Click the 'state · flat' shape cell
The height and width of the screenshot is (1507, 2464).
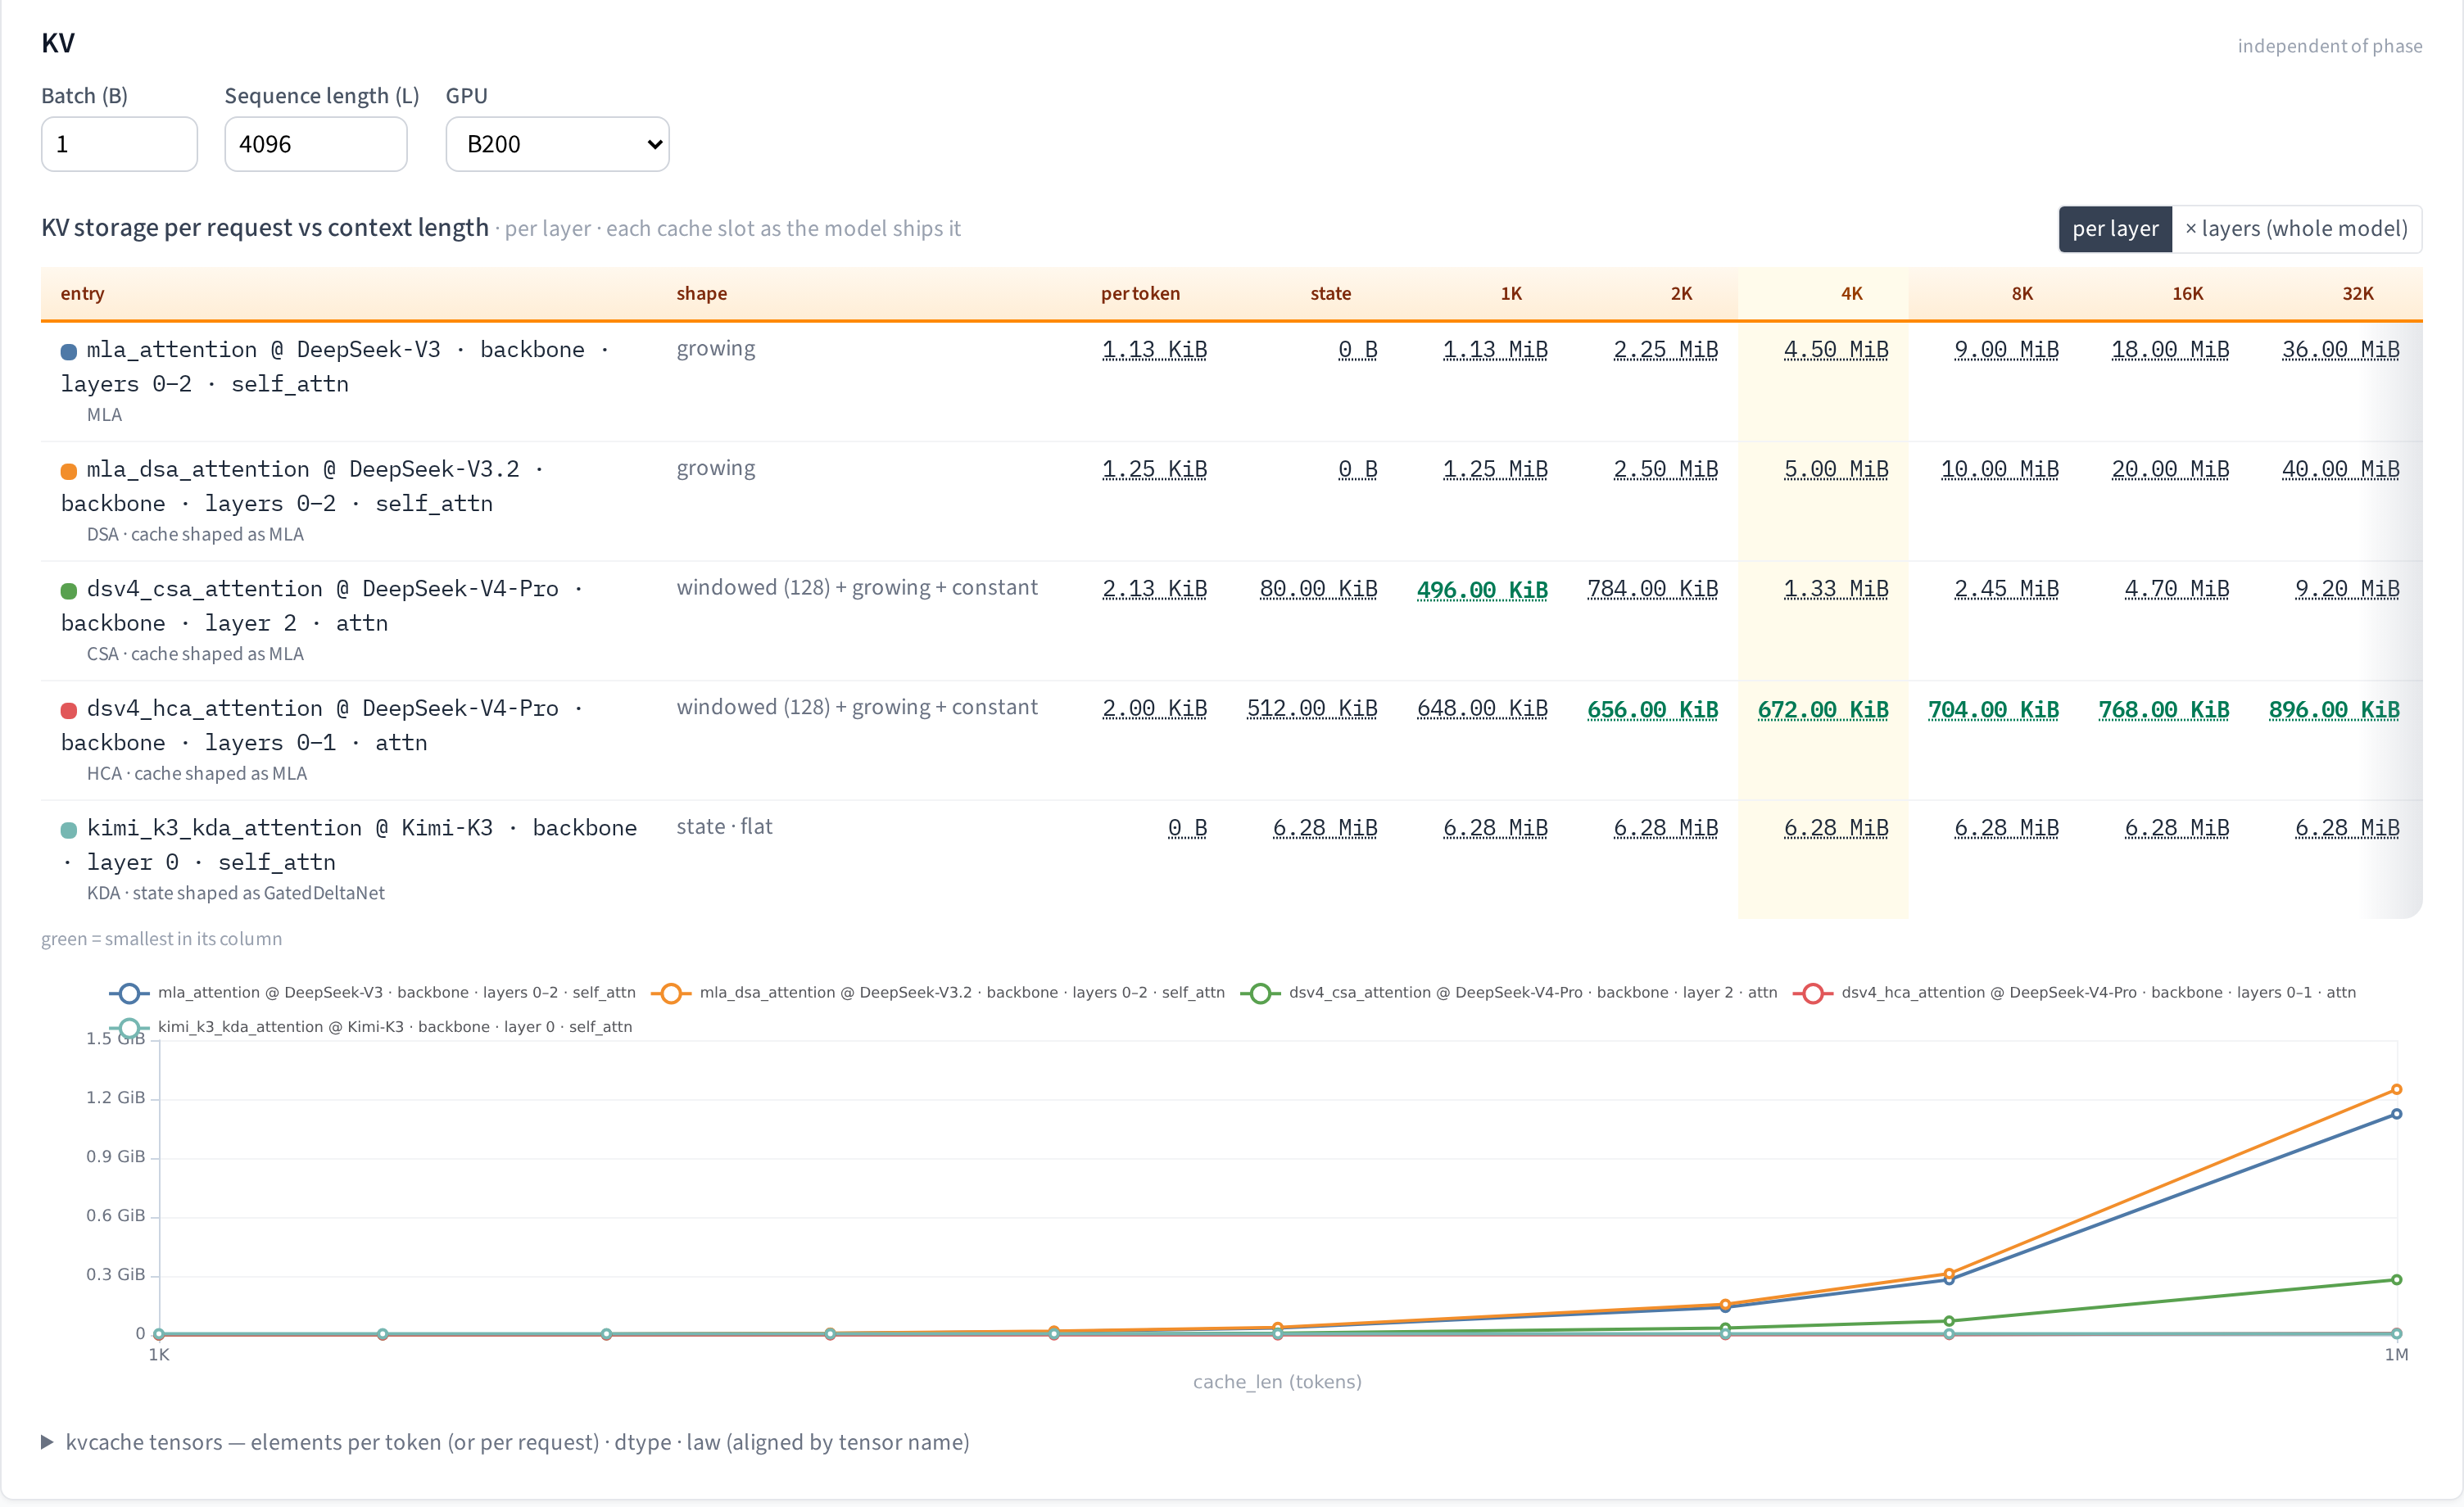[724, 827]
